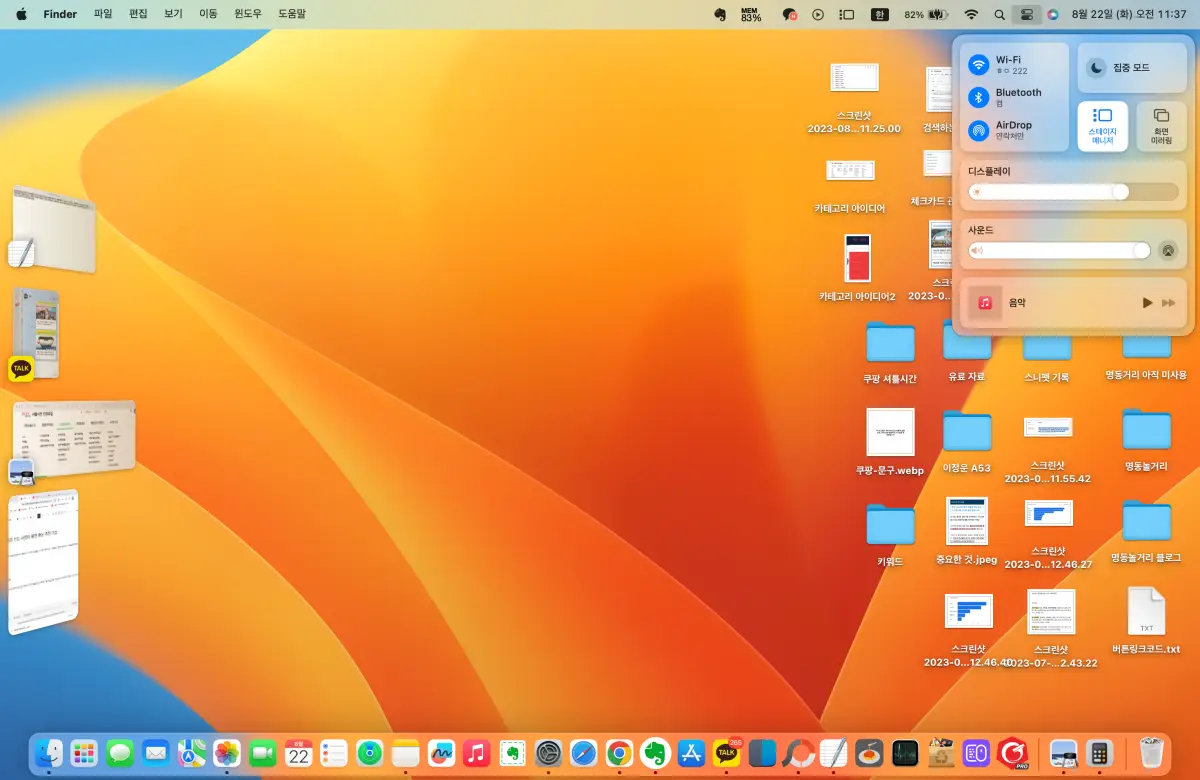Click the 사운드 volume slider

(1059, 250)
